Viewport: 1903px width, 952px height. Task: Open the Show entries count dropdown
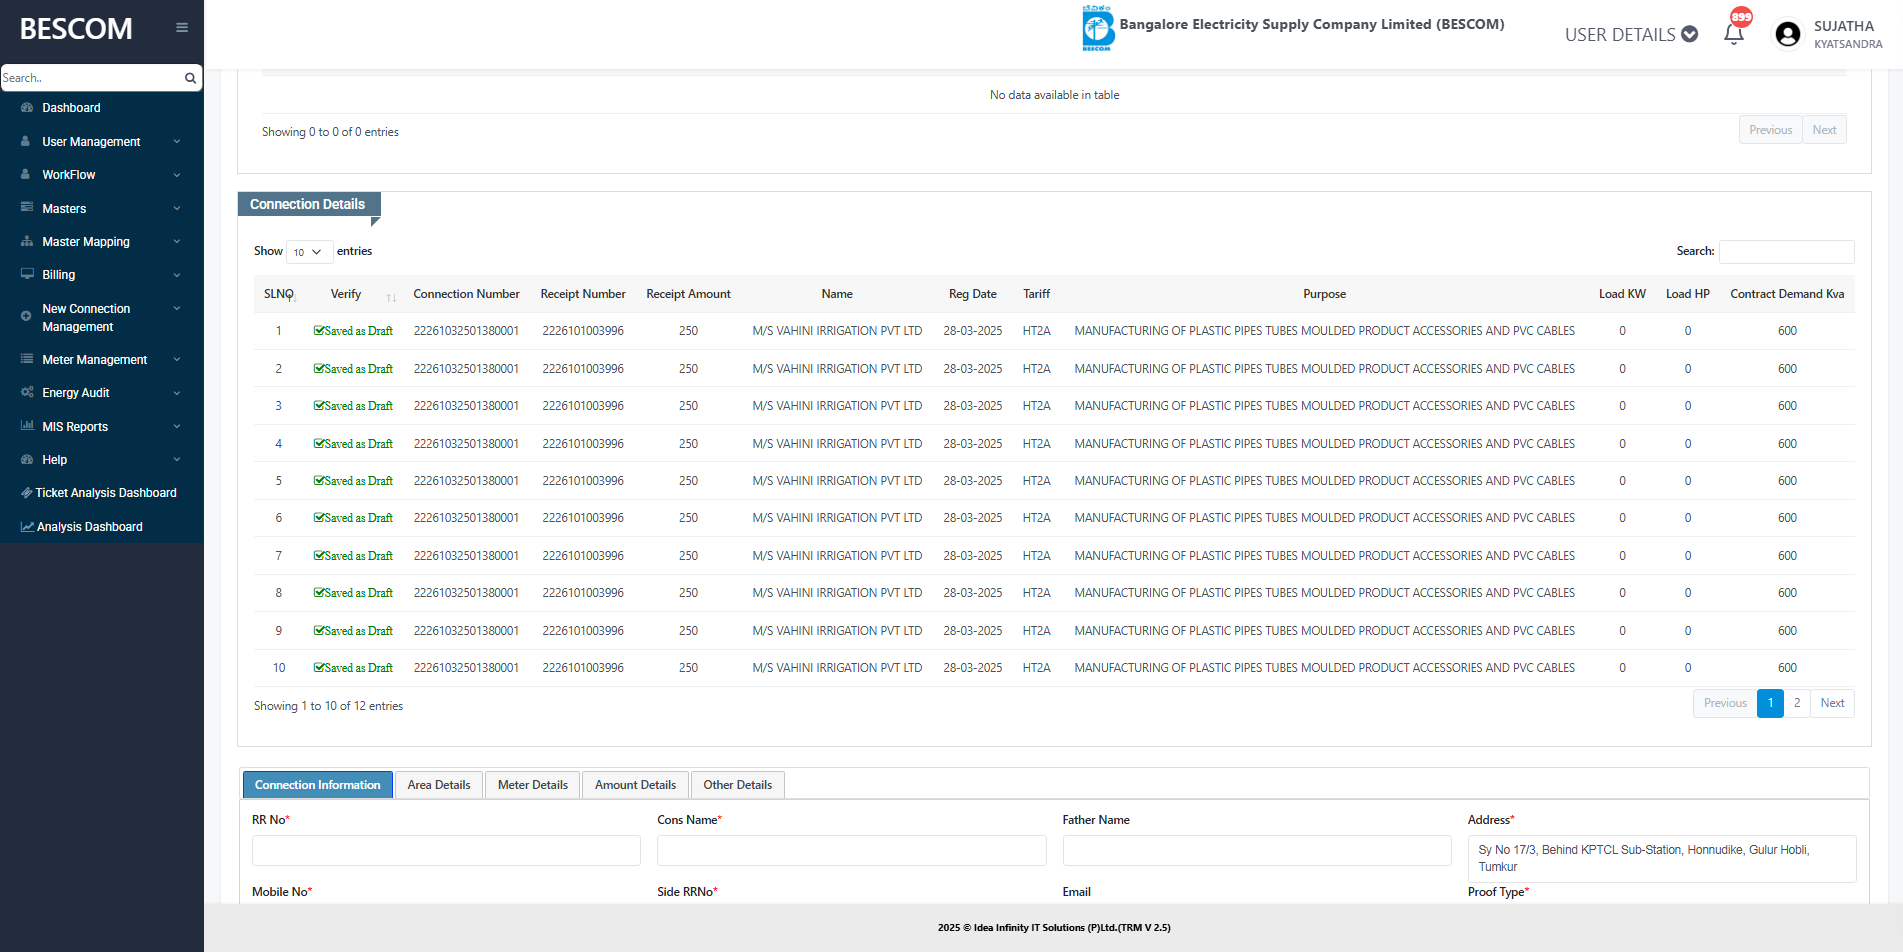[308, 252]
